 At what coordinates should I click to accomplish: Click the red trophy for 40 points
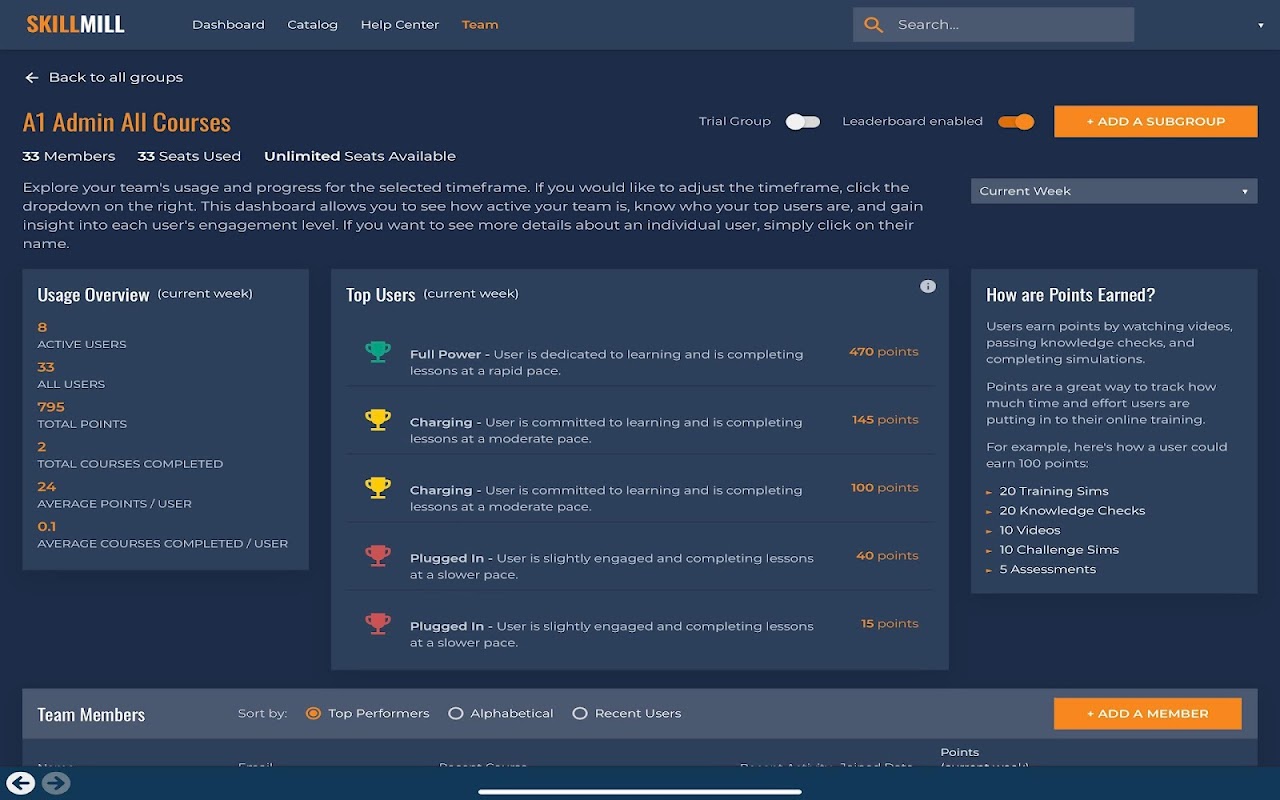point(378,555)
